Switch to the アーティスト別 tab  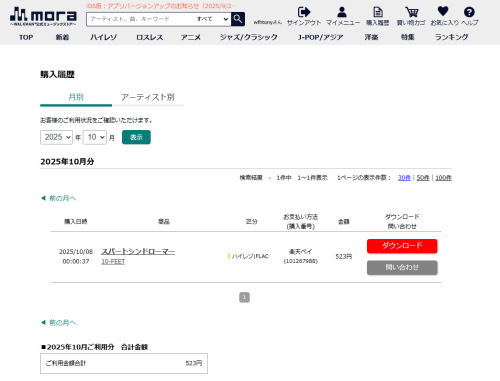coord(148,97)
